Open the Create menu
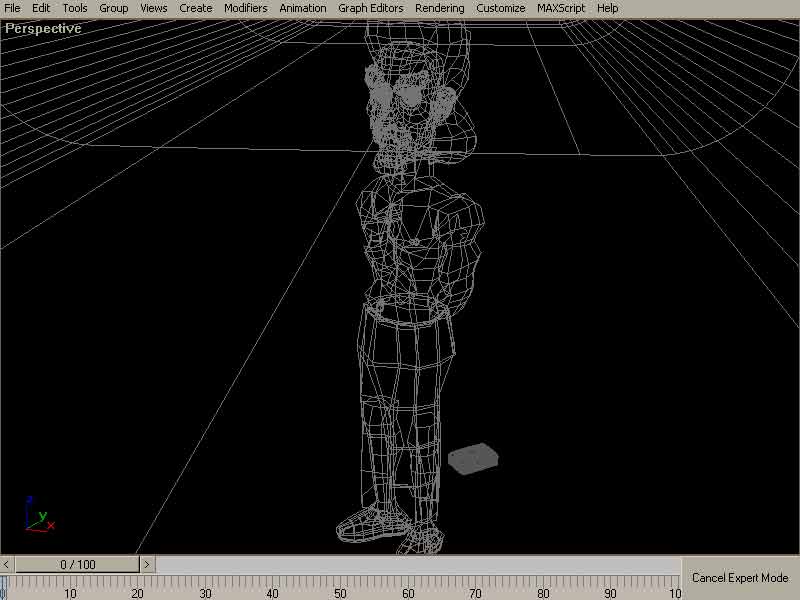 [x=195, y=8]
